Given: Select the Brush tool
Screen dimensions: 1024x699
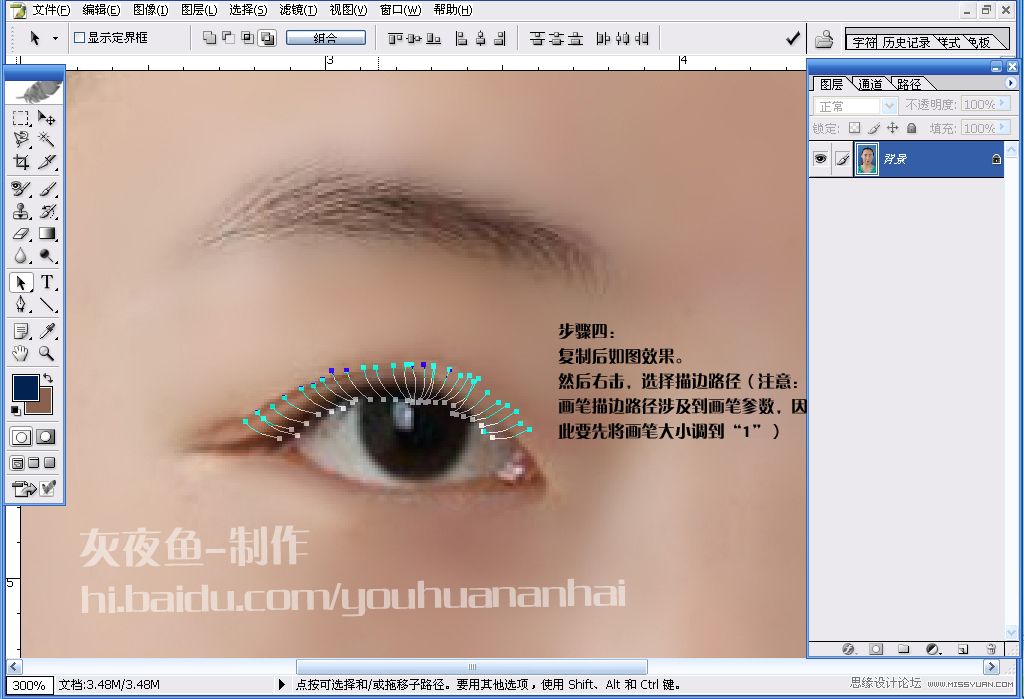Looking at the screenshot, I should (x=46, y=189).
